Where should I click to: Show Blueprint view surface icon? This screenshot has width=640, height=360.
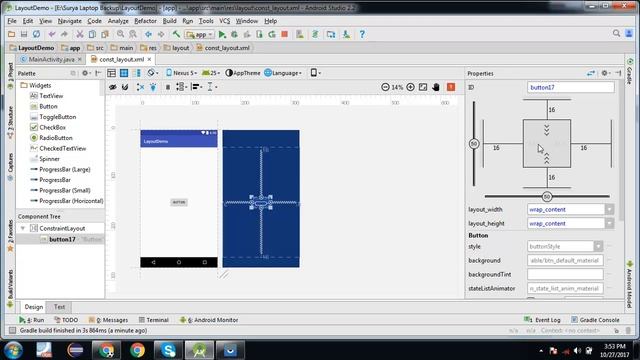pyautogui.click(x=124, y=73)
